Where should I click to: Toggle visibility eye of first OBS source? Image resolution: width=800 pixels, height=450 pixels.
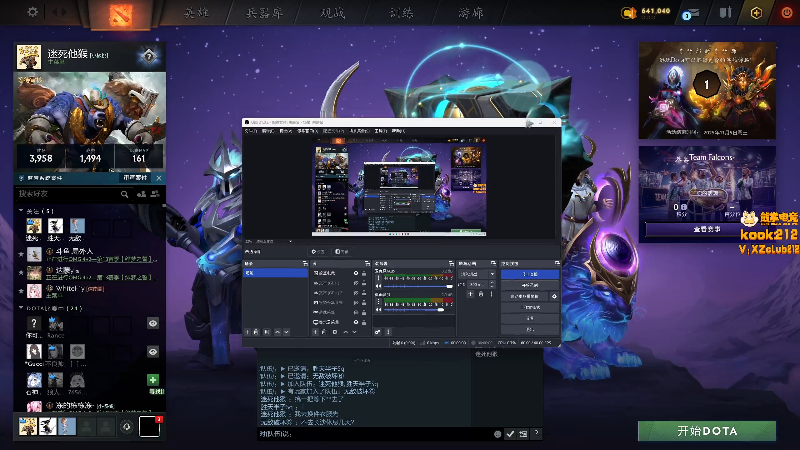356,273
